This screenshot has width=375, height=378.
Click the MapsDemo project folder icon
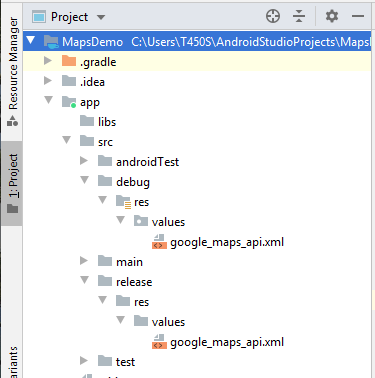click(51, 42)
